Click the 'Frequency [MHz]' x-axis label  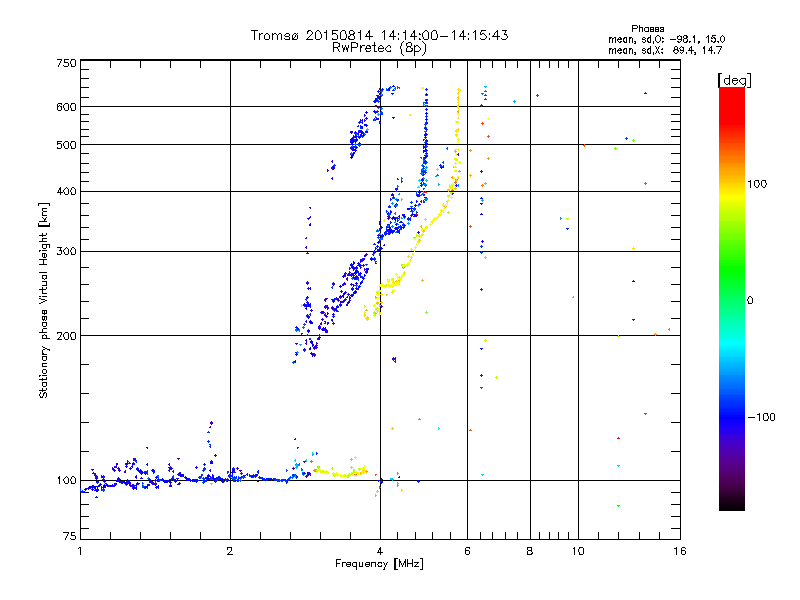(379, 564)
